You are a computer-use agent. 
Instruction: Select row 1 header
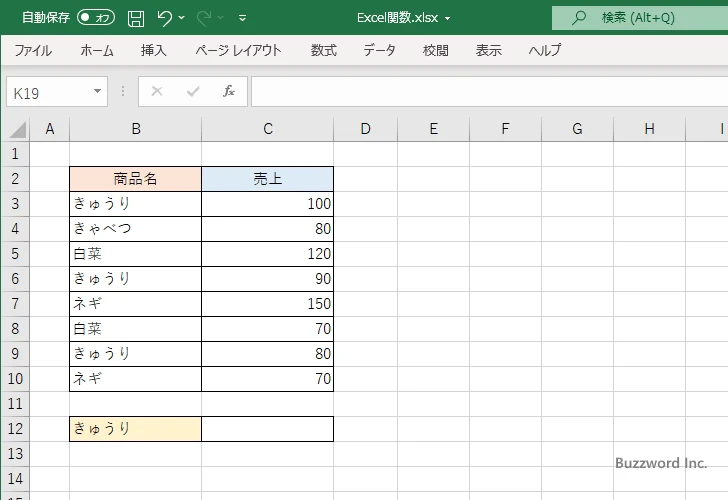(x=15, y=154)
